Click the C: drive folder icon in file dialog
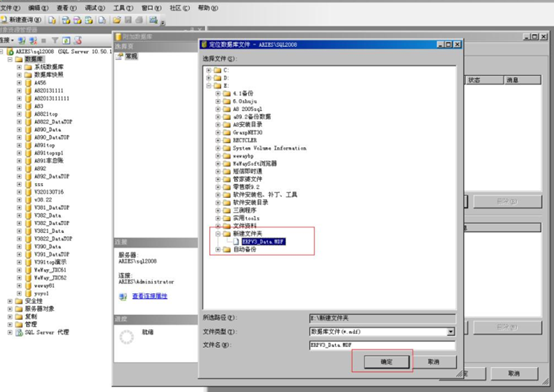This screenshot has height=392, width=554. pos(217,70)
